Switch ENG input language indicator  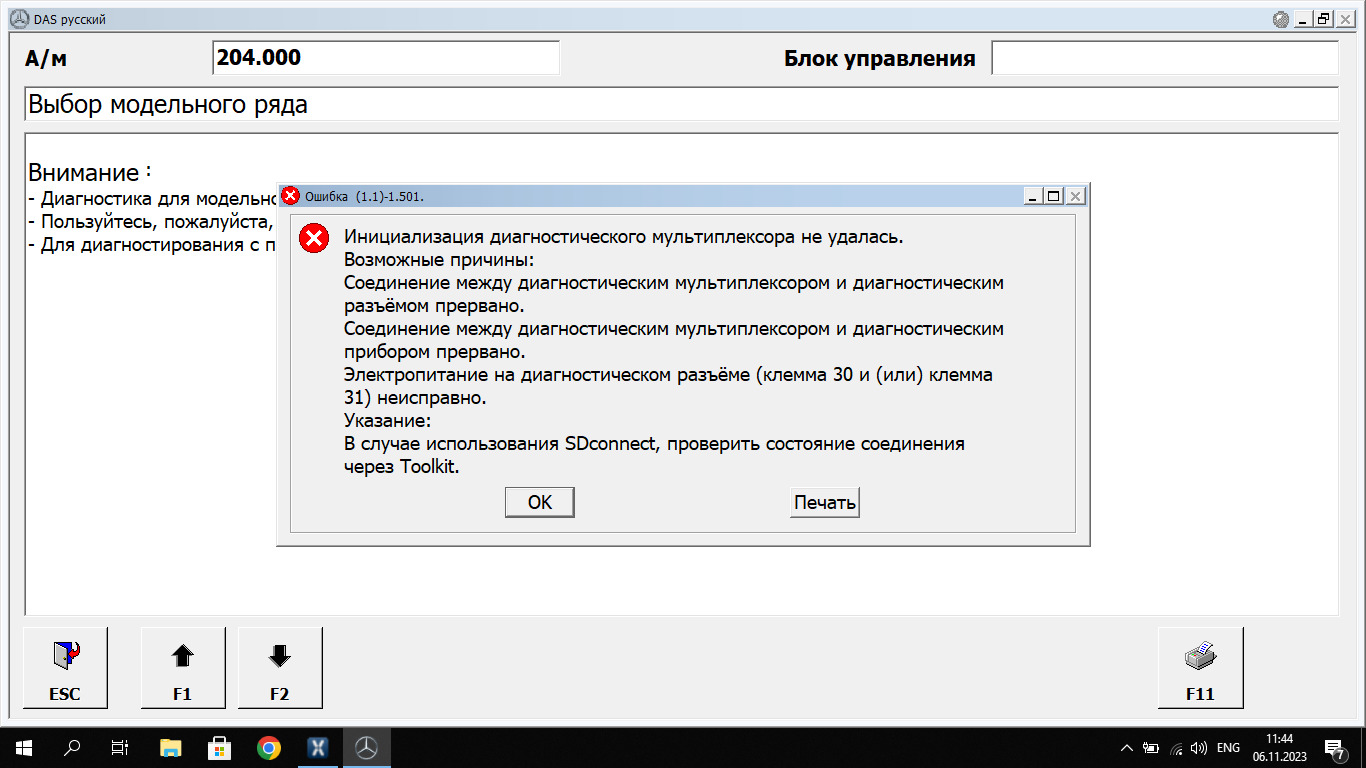(x=1228, y=747)
